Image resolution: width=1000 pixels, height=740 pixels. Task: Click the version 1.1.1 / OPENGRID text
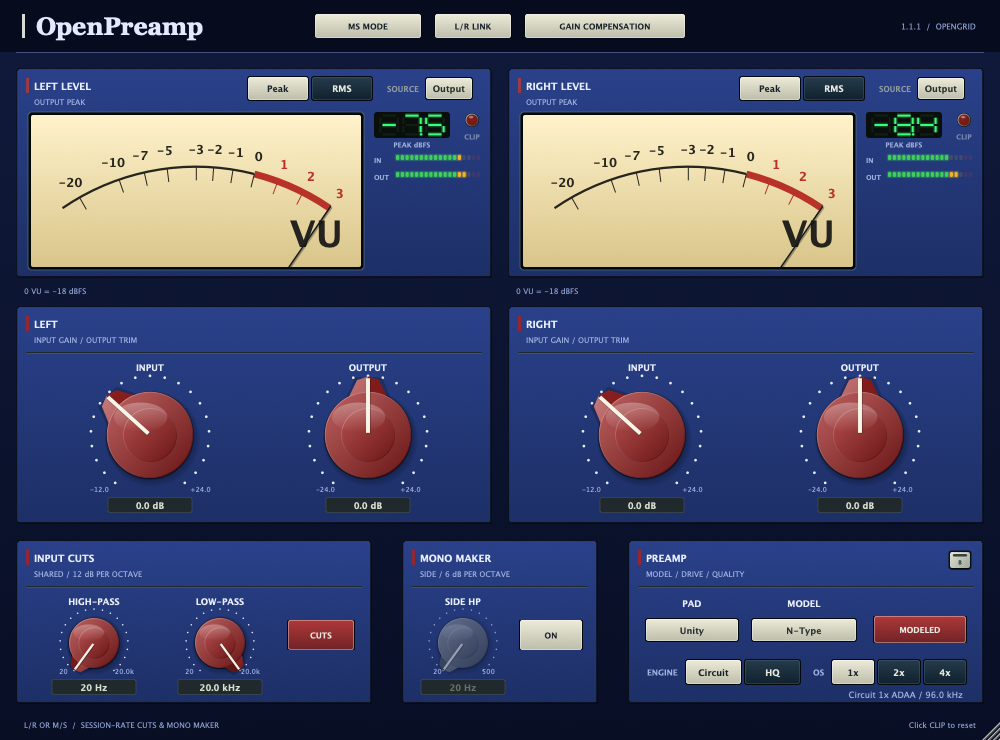tap(938, 27)
